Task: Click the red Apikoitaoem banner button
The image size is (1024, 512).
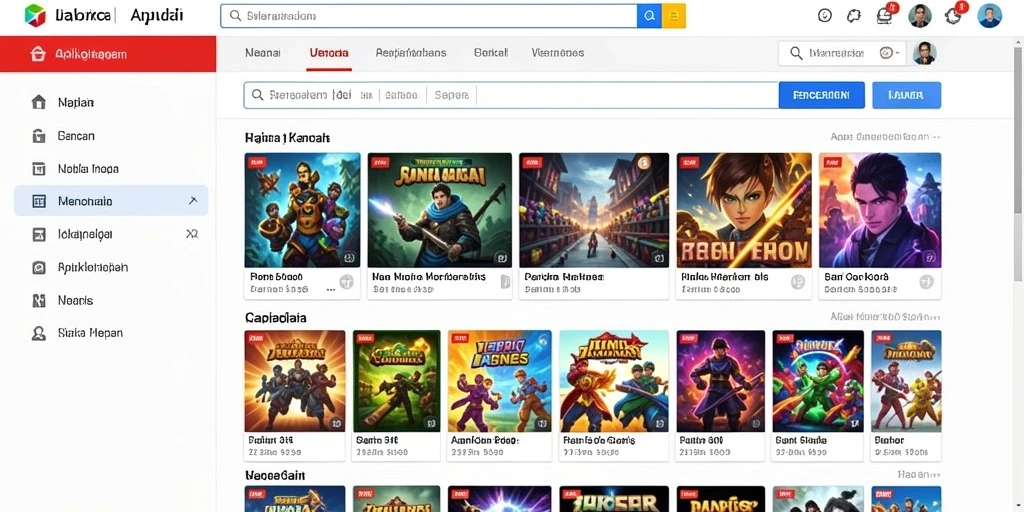Action: pyautogui.click(x=108, y=54)
